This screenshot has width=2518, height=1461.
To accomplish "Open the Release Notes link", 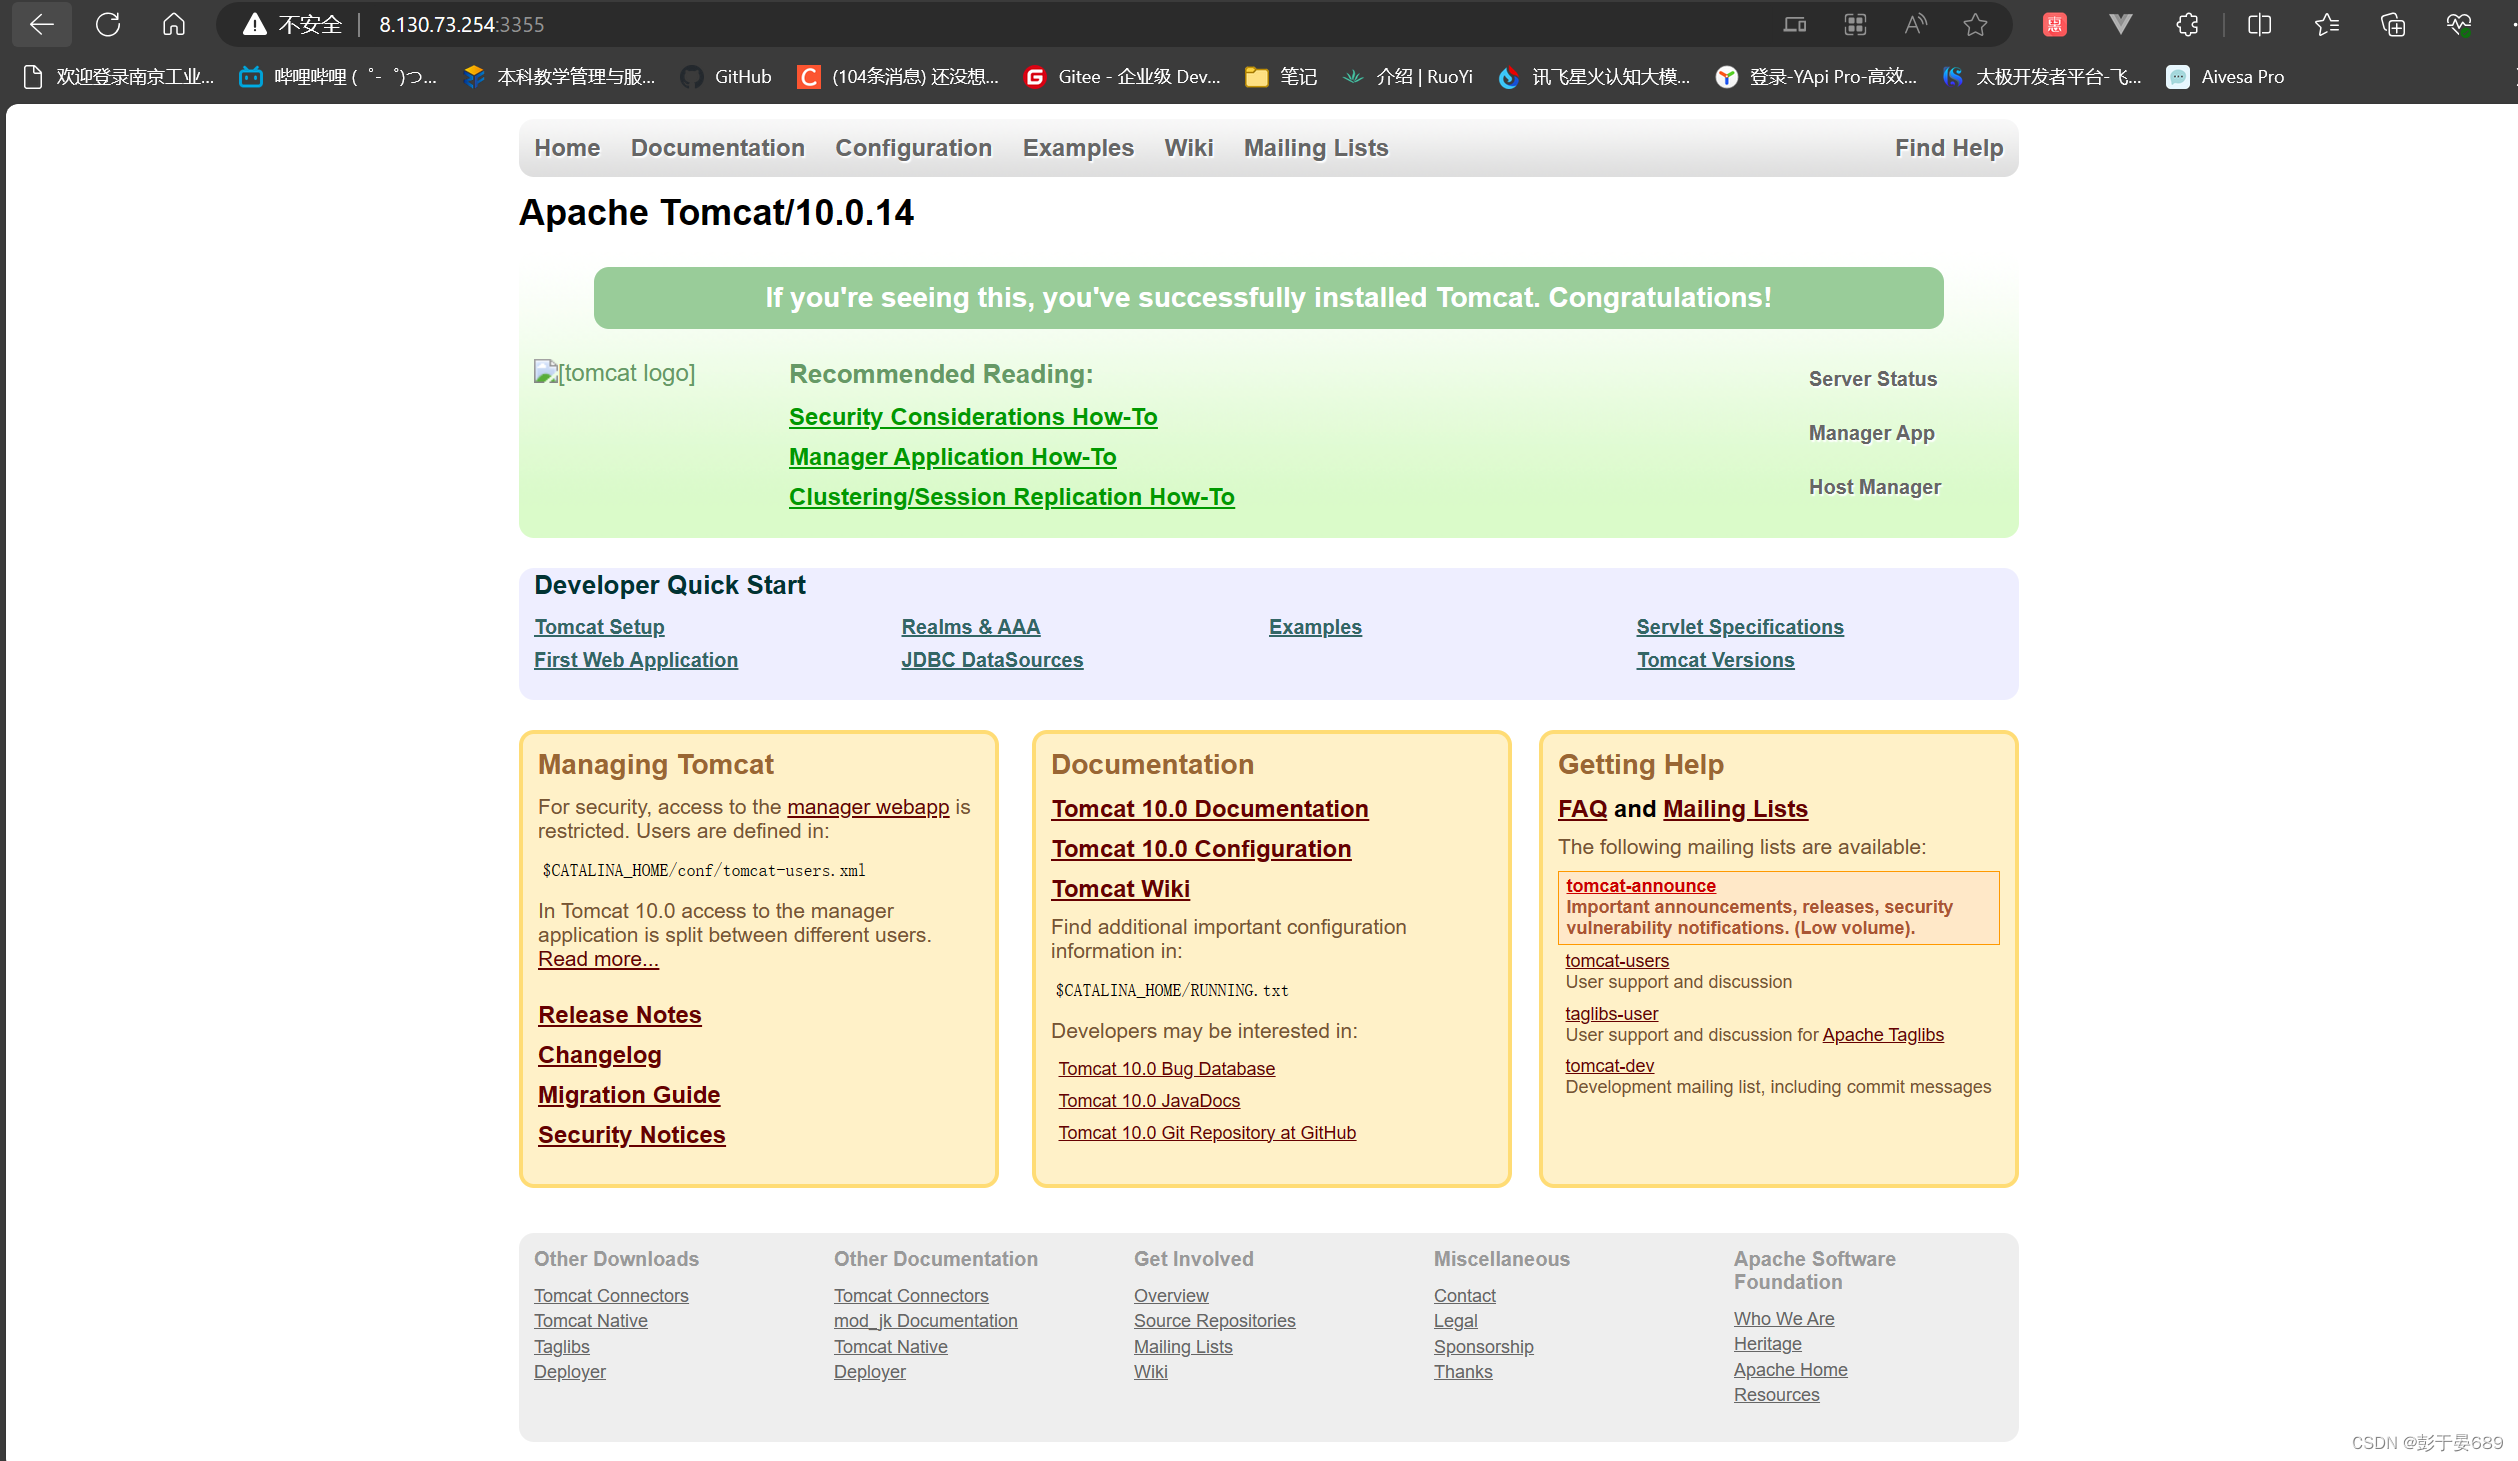I will coord(619,1015).
